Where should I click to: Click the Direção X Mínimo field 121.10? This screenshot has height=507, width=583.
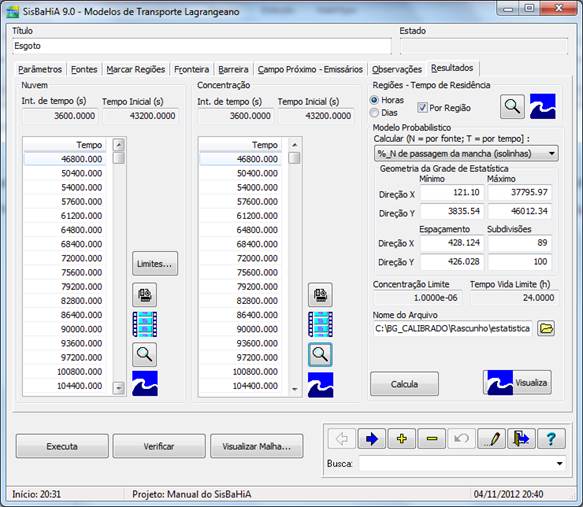(452, 193)
